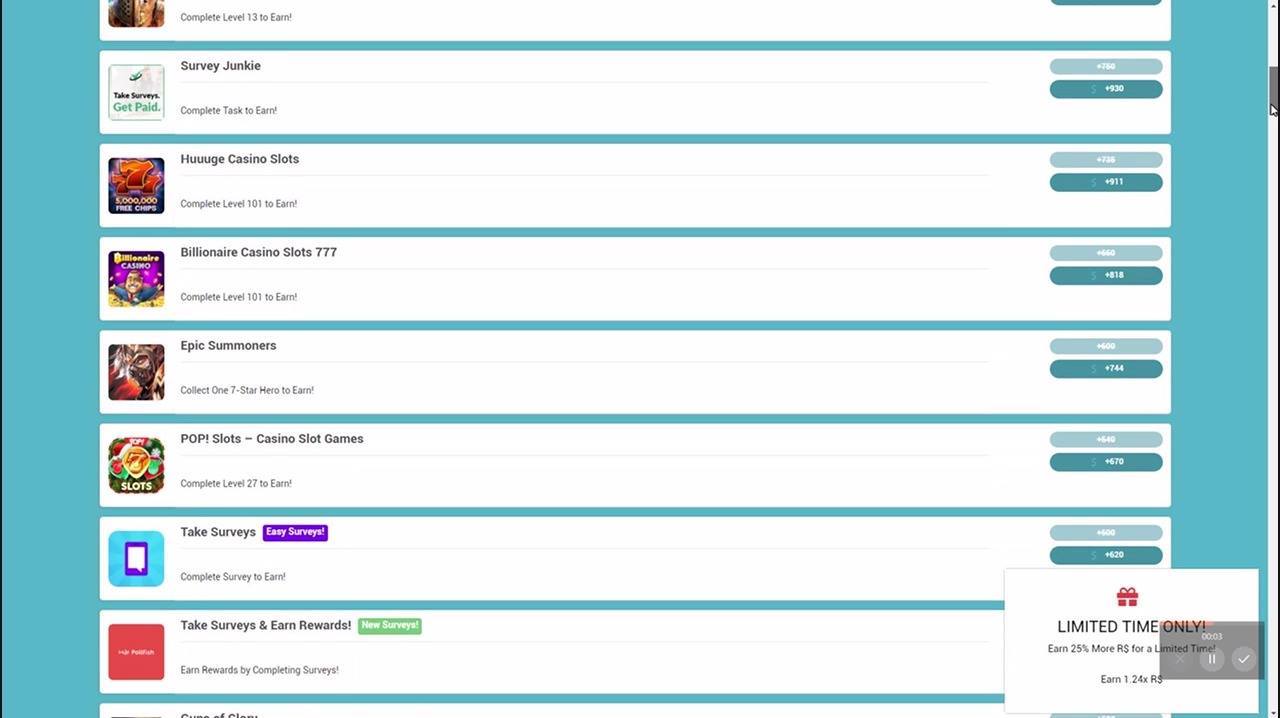Click 'Complete Task to Earn!' text
The height and width of the screenshot is (718, 1280).
click(x=229, y=111)
